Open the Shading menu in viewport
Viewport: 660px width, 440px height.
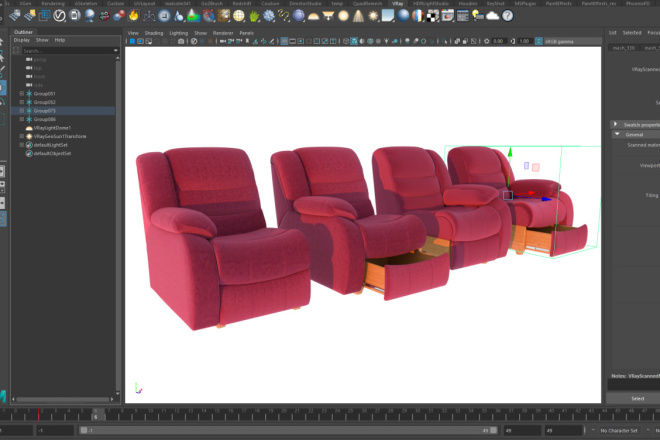pyautogui.click(x=154, y=33)
